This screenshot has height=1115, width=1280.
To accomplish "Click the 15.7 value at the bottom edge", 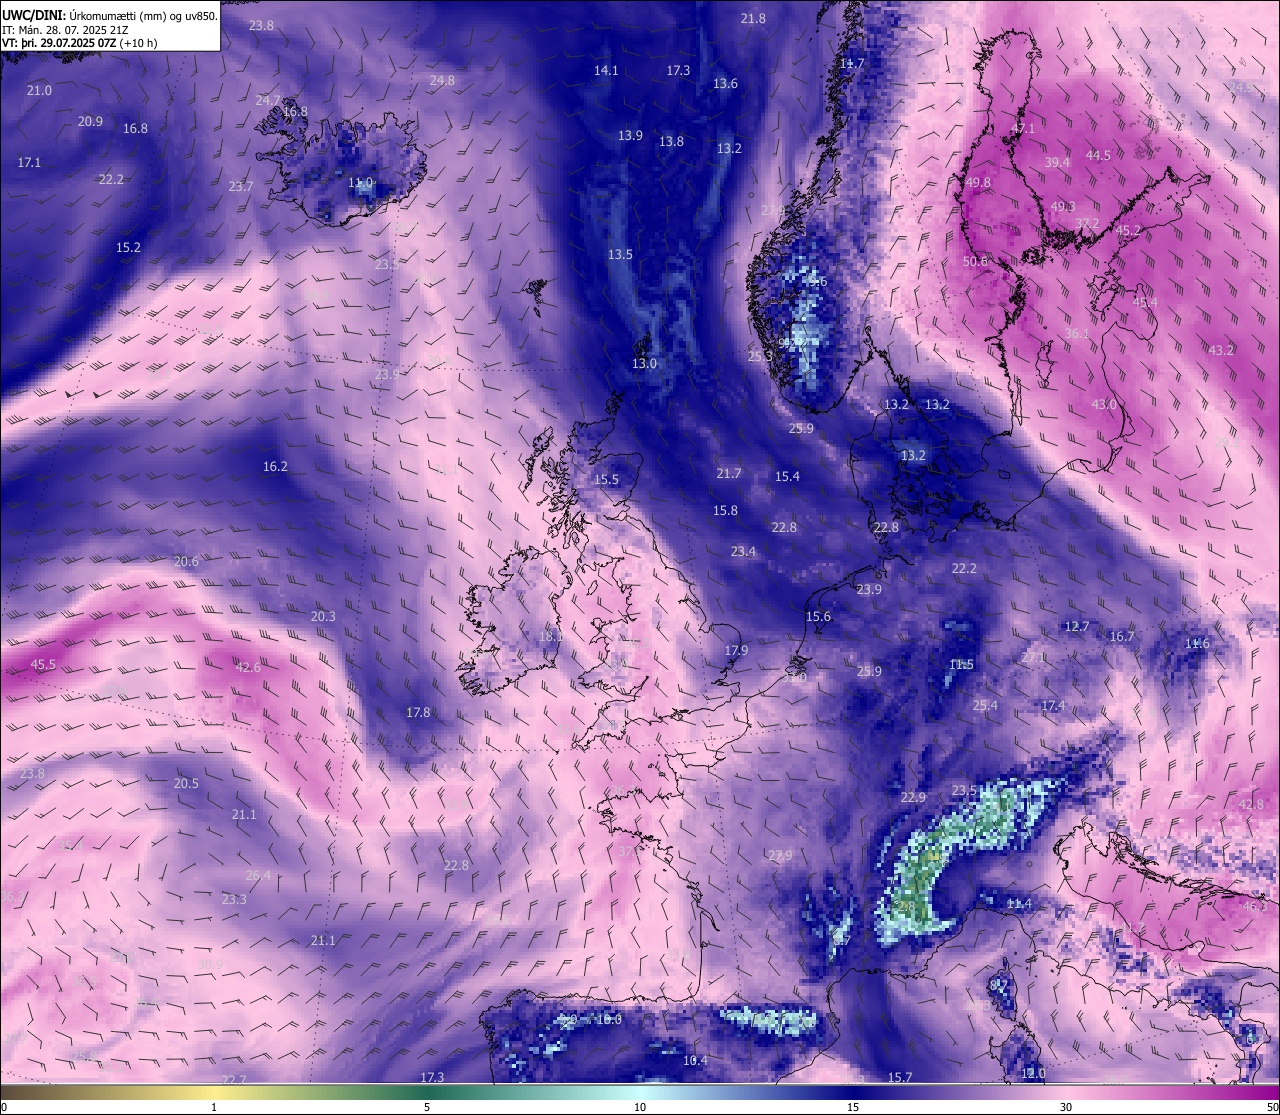I will pos(900,1077).
